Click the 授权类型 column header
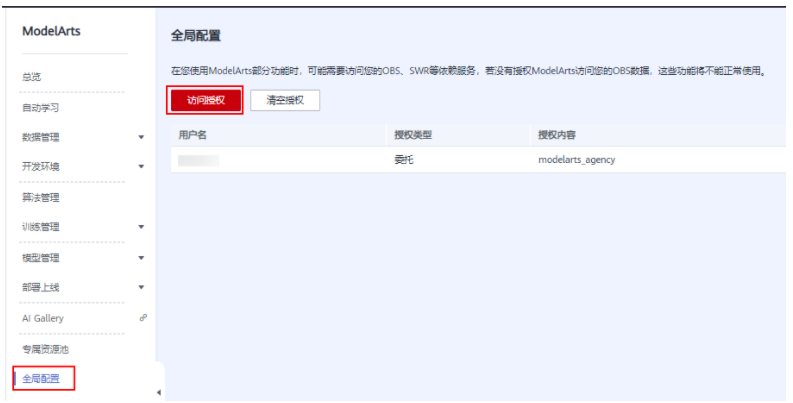This screenshot has height=403, width=793. tap(413, 135)
